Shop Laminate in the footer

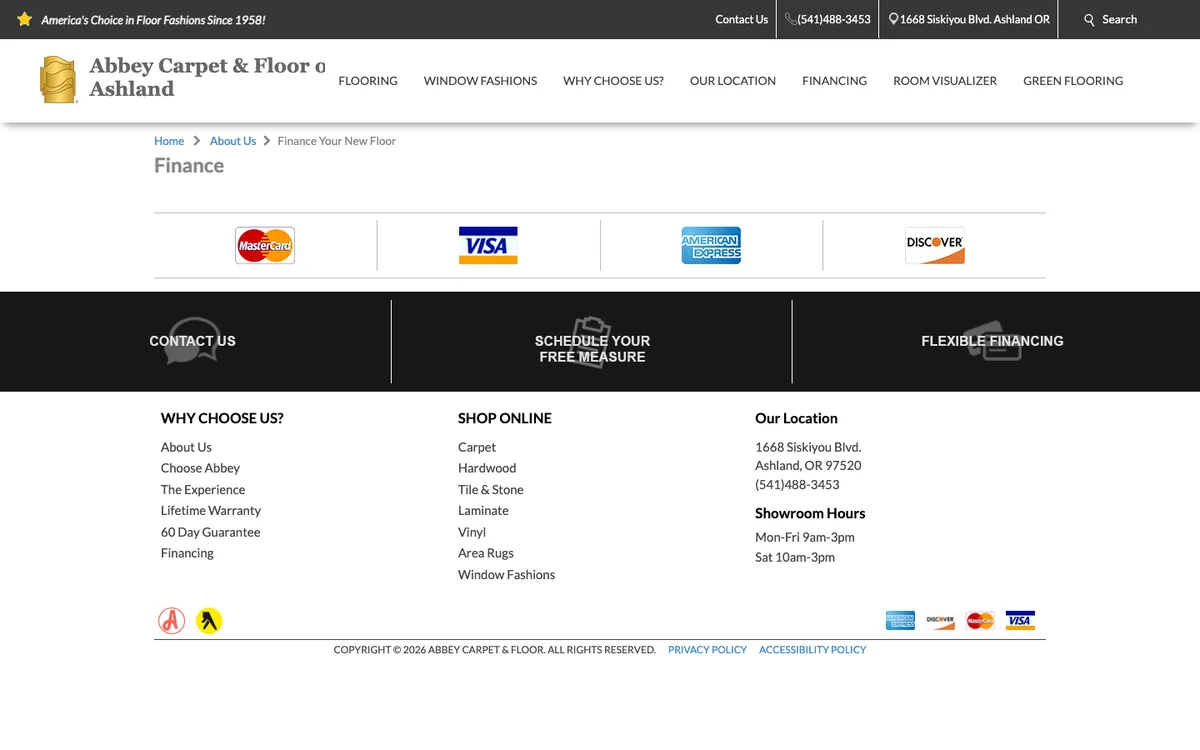click(x=483, y=511)
